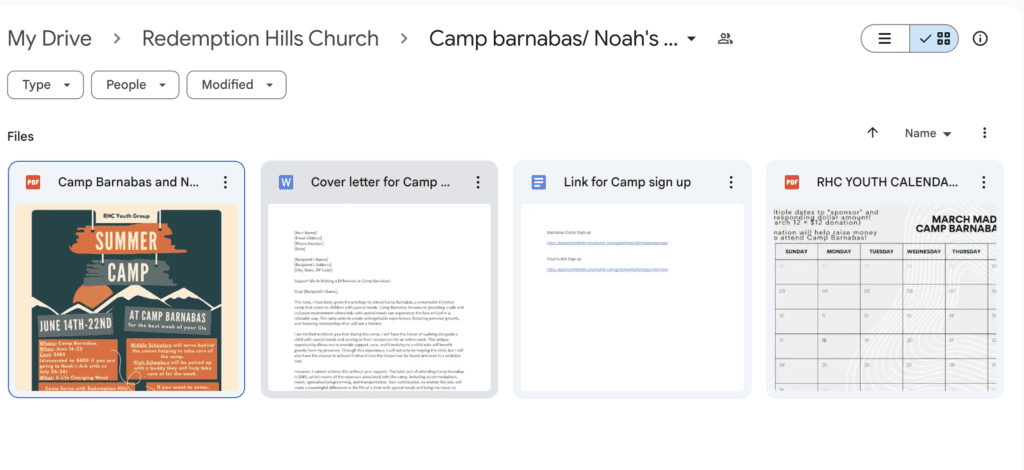Open the Name sort dropdown
1024x470 pixels.
tap(928, 133)
